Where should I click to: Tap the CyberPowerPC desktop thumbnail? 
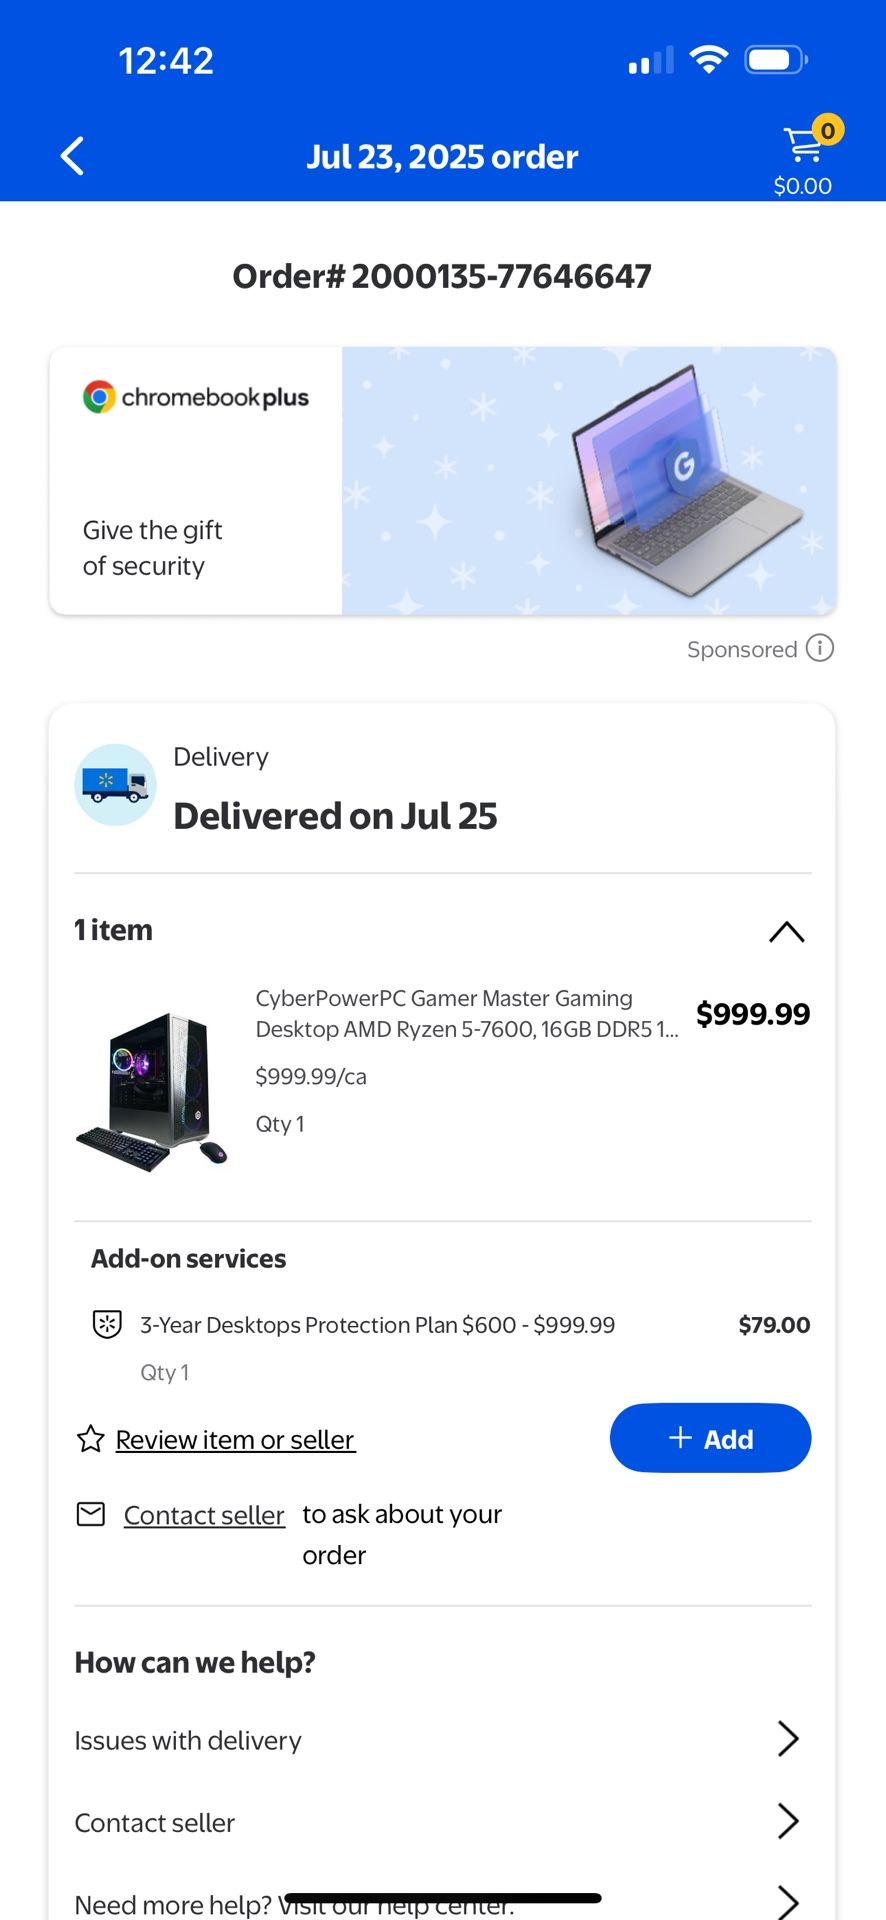point(152,1091)
